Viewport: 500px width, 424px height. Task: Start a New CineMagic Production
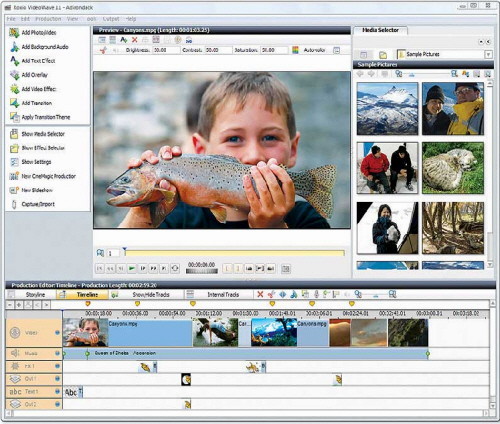43,176
